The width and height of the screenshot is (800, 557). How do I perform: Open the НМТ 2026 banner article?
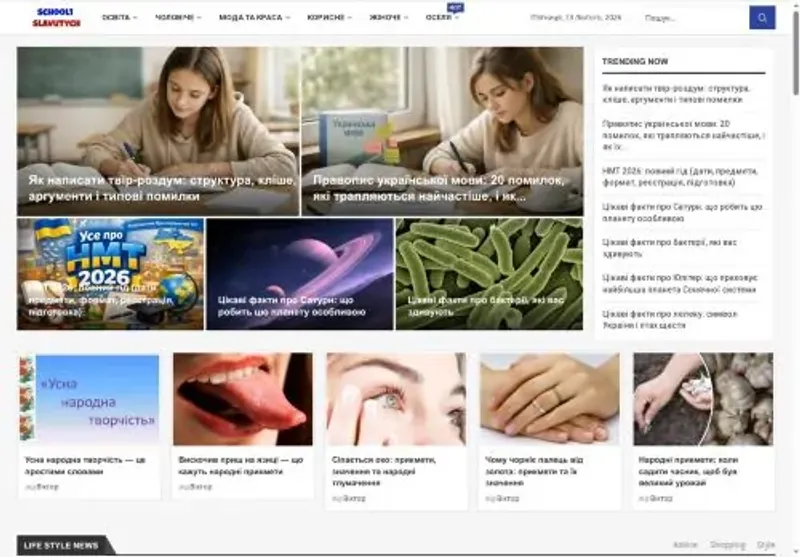point(110,273)
